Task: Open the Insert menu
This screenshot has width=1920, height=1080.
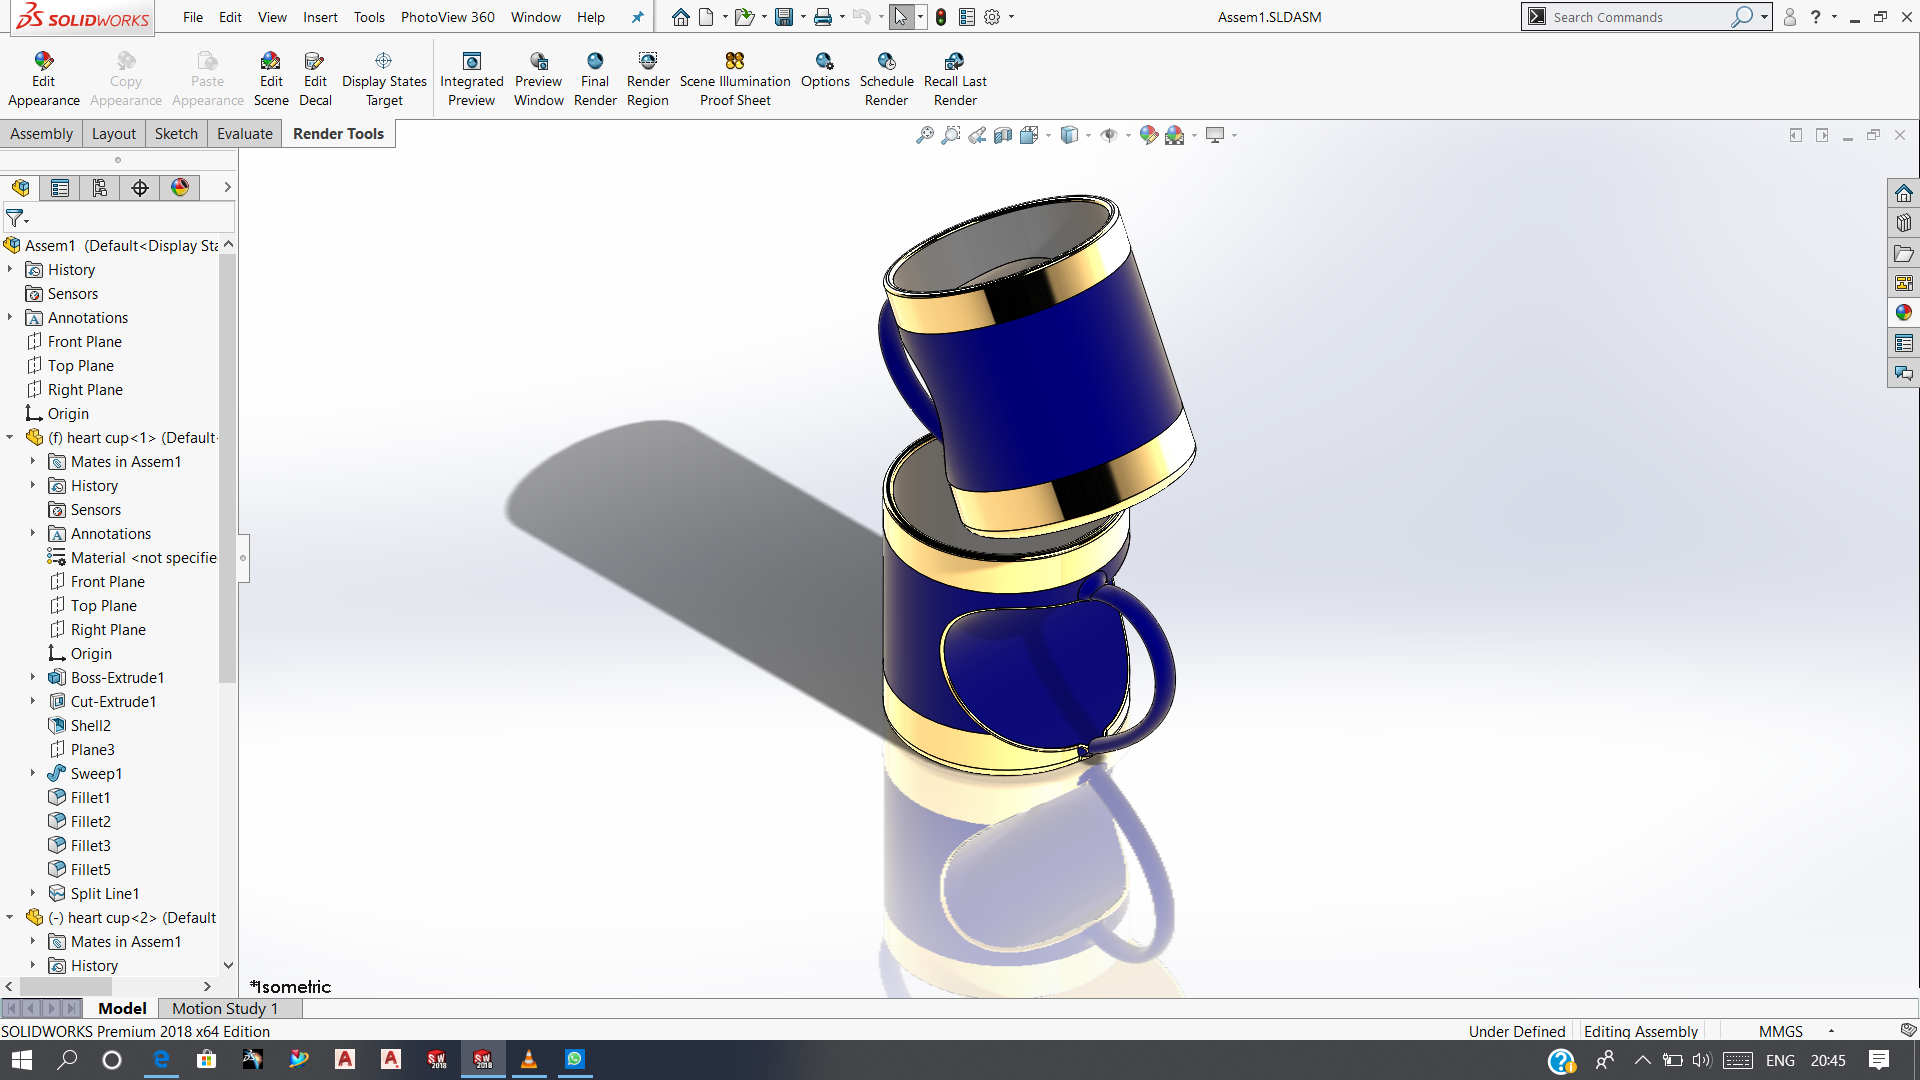Action: pyautogui.click(x=320, y=17)
